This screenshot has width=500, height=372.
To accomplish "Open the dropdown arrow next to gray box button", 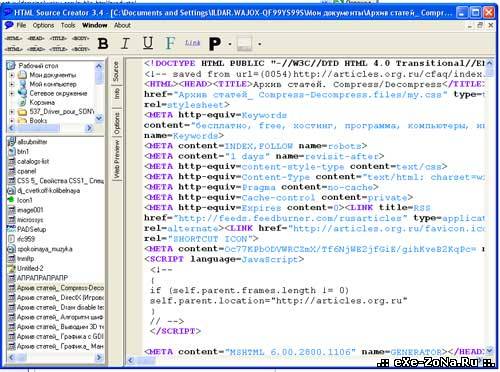I will point(259,44).
